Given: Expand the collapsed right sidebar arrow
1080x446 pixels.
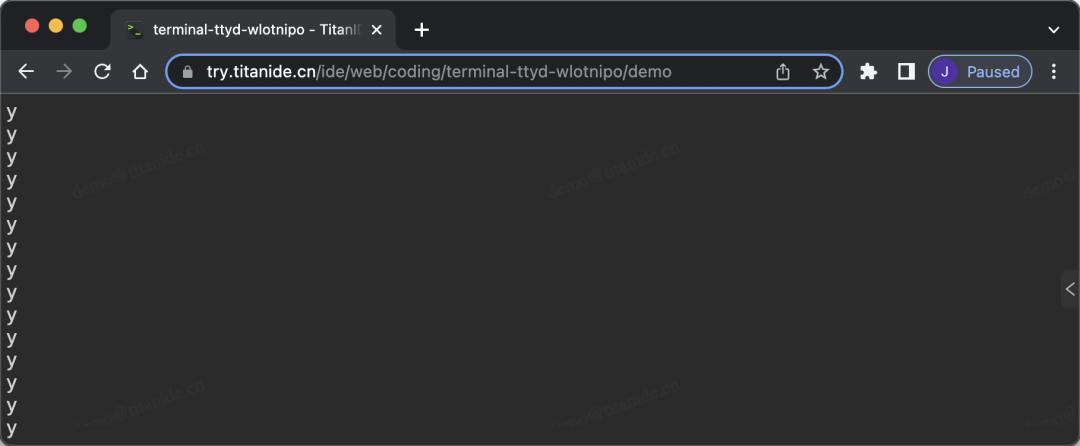Looking at the screenshot, I should click(x=1070, y=289).
